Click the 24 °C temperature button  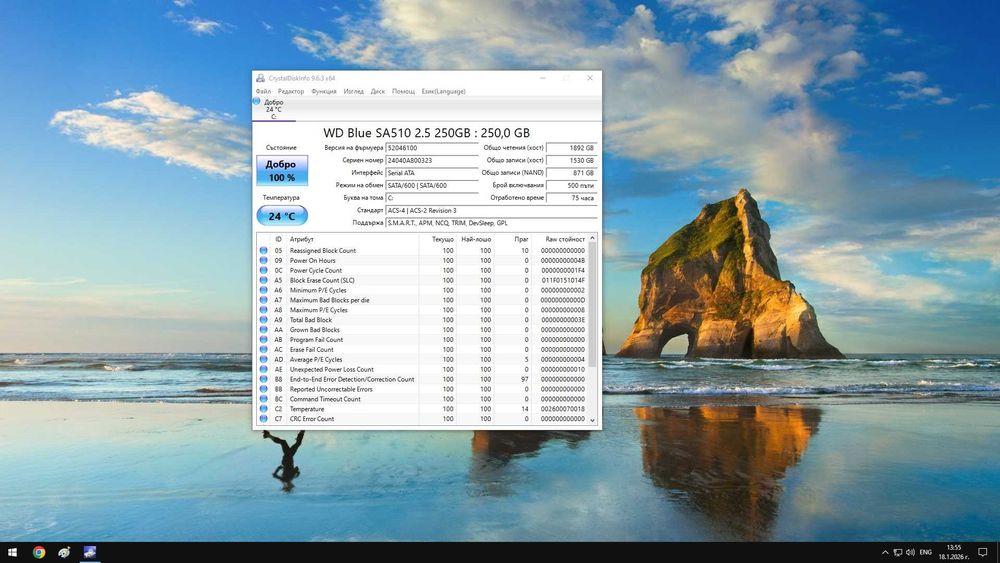click(282, 216)
